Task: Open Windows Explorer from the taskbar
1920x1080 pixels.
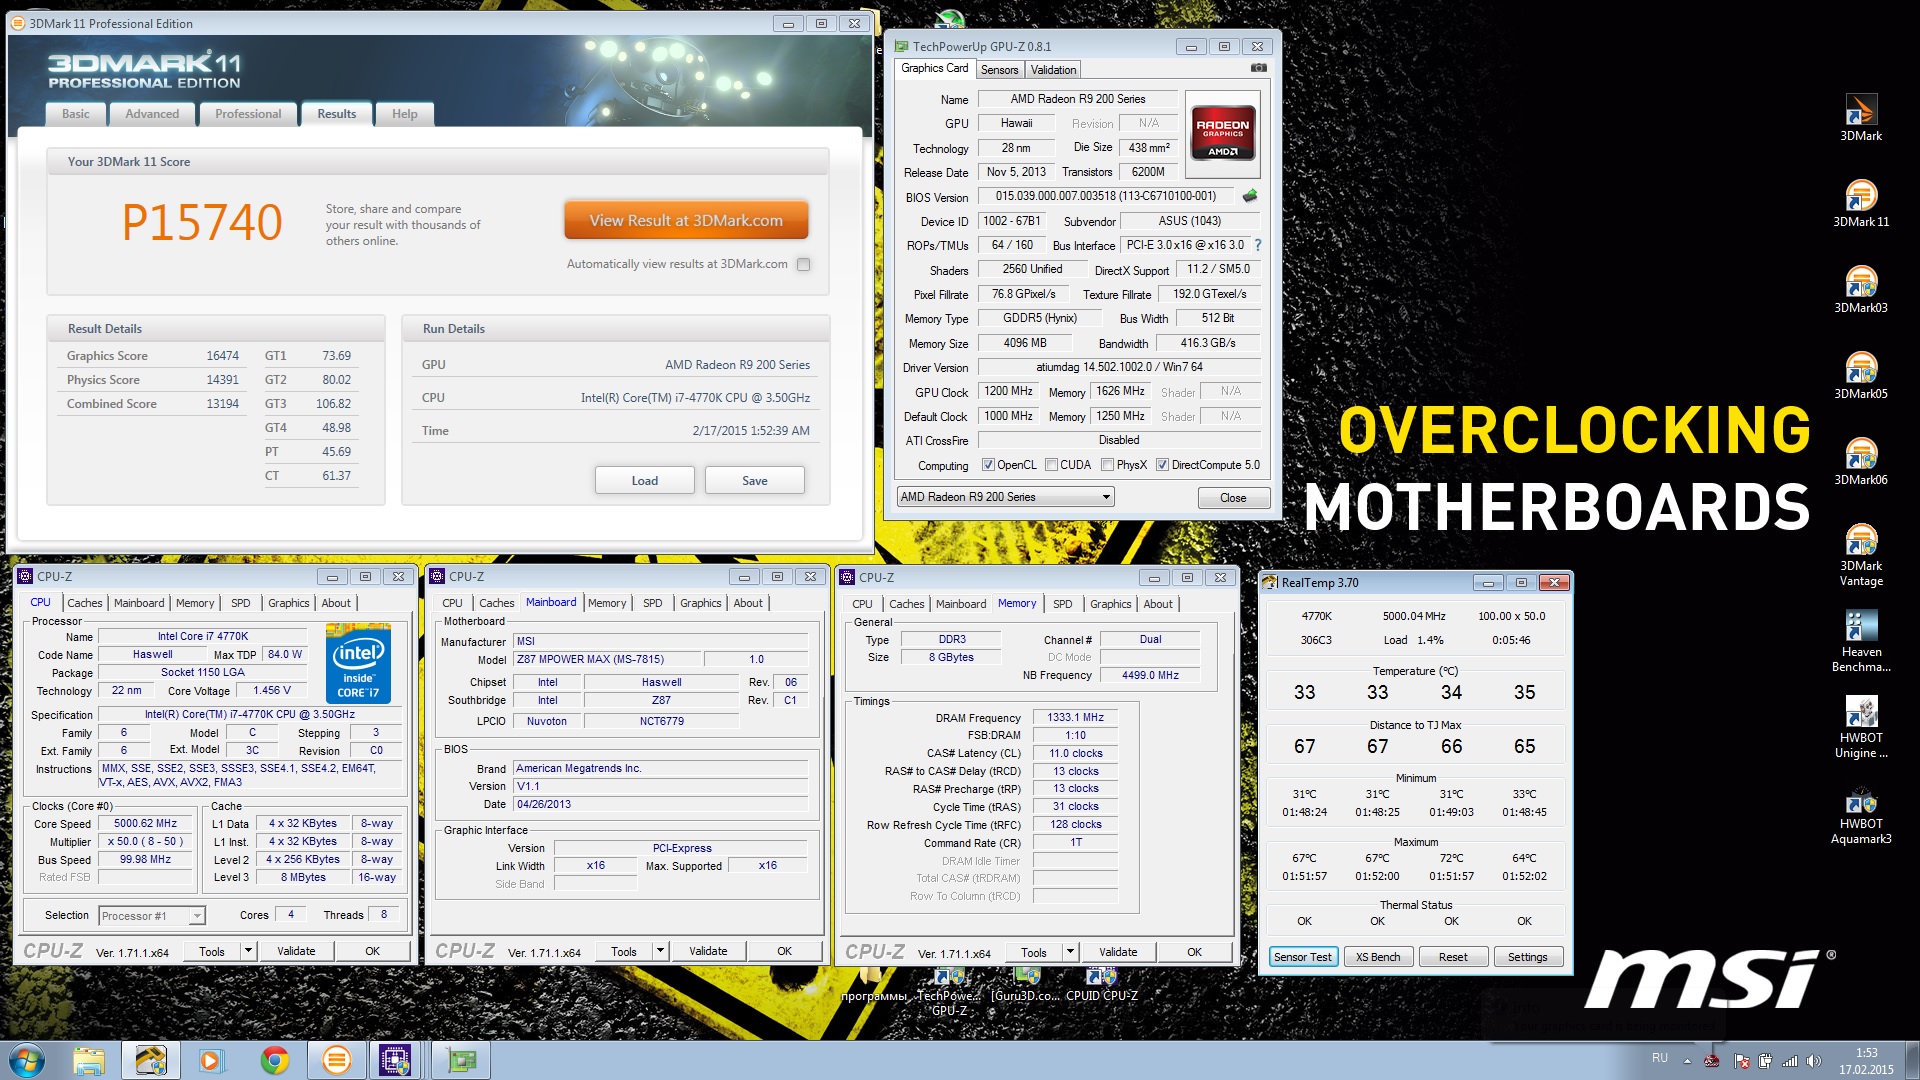Action: coord(89,1060)
